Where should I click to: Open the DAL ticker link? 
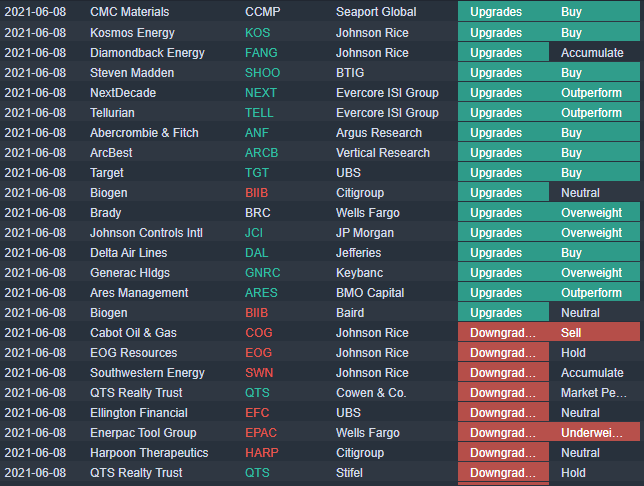pyautogui.click(x=257, y=253)
